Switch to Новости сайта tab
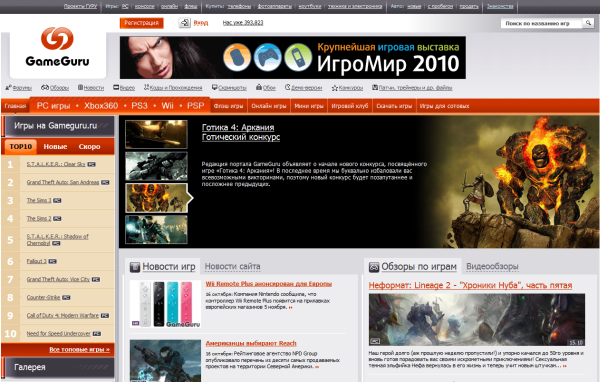The height and width of the screenshot is (382, 600). (232, 266)
